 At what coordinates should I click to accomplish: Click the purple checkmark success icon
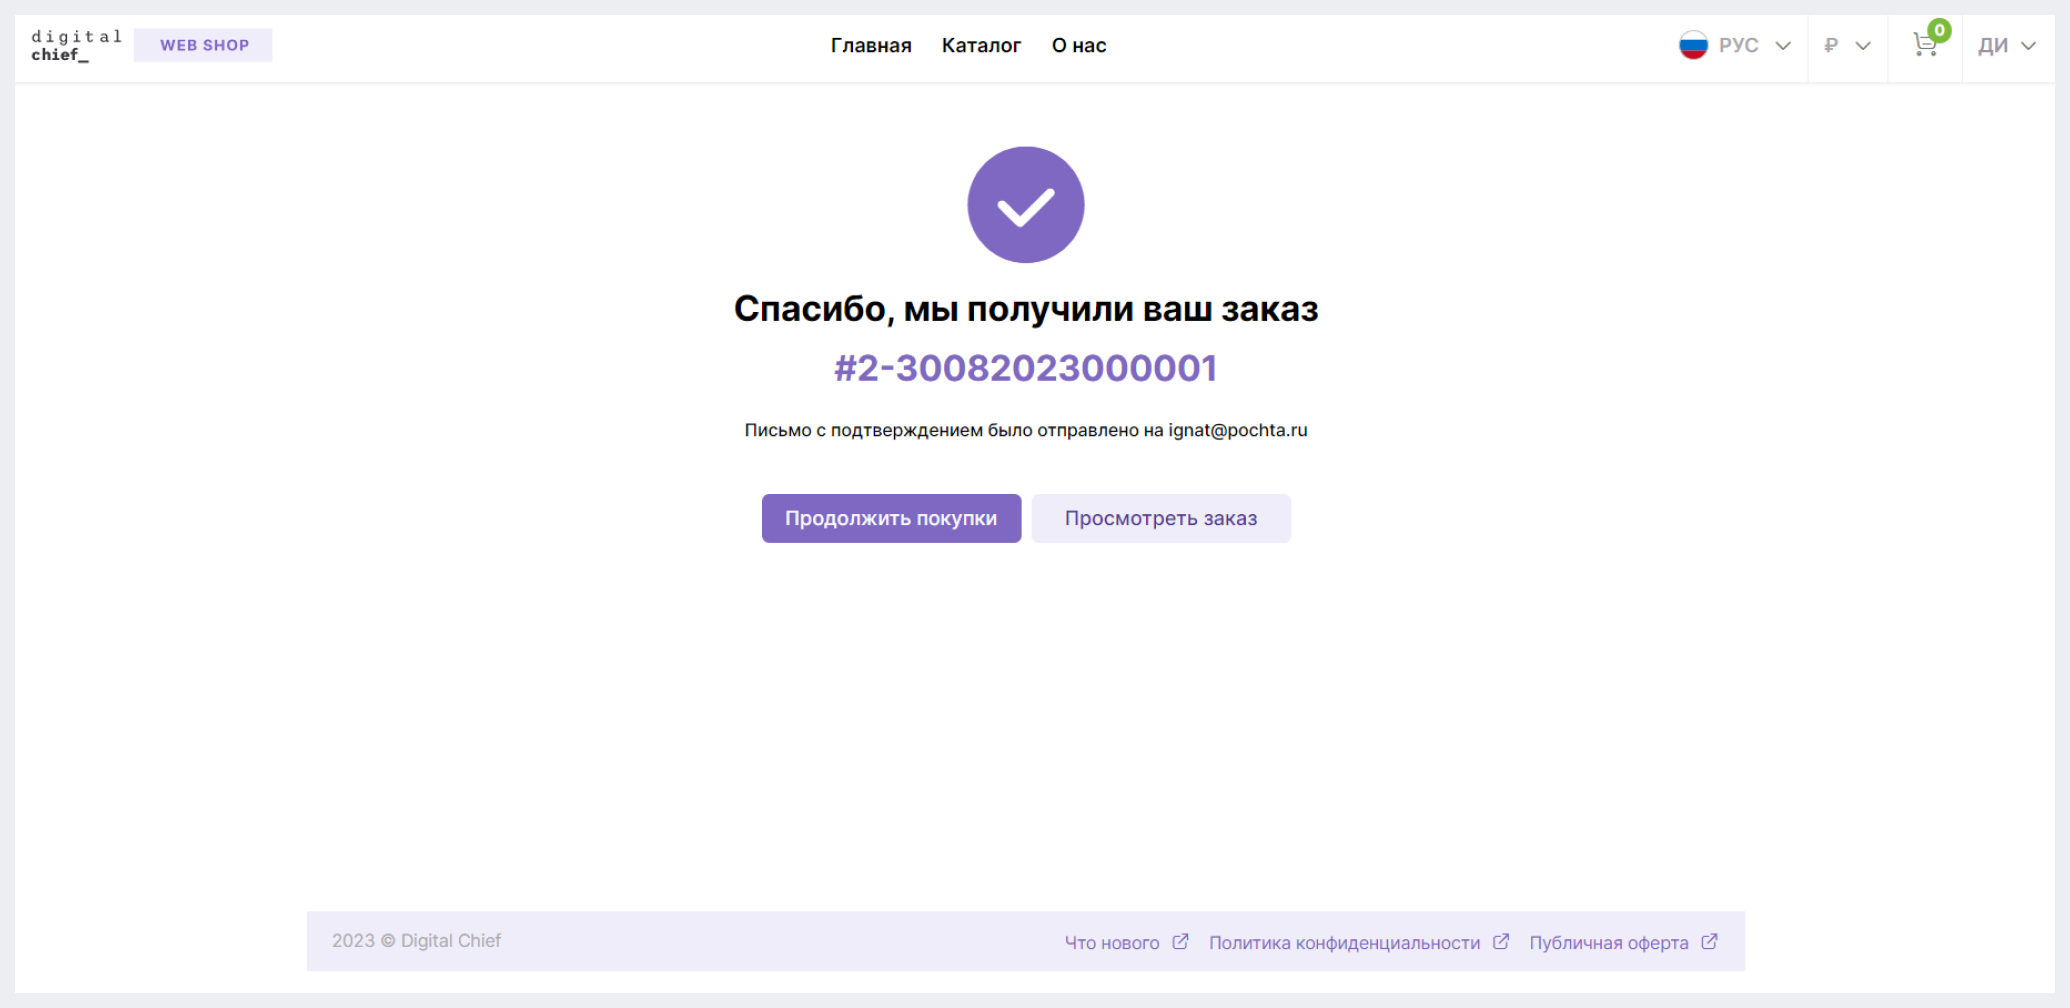point(1025,205)
